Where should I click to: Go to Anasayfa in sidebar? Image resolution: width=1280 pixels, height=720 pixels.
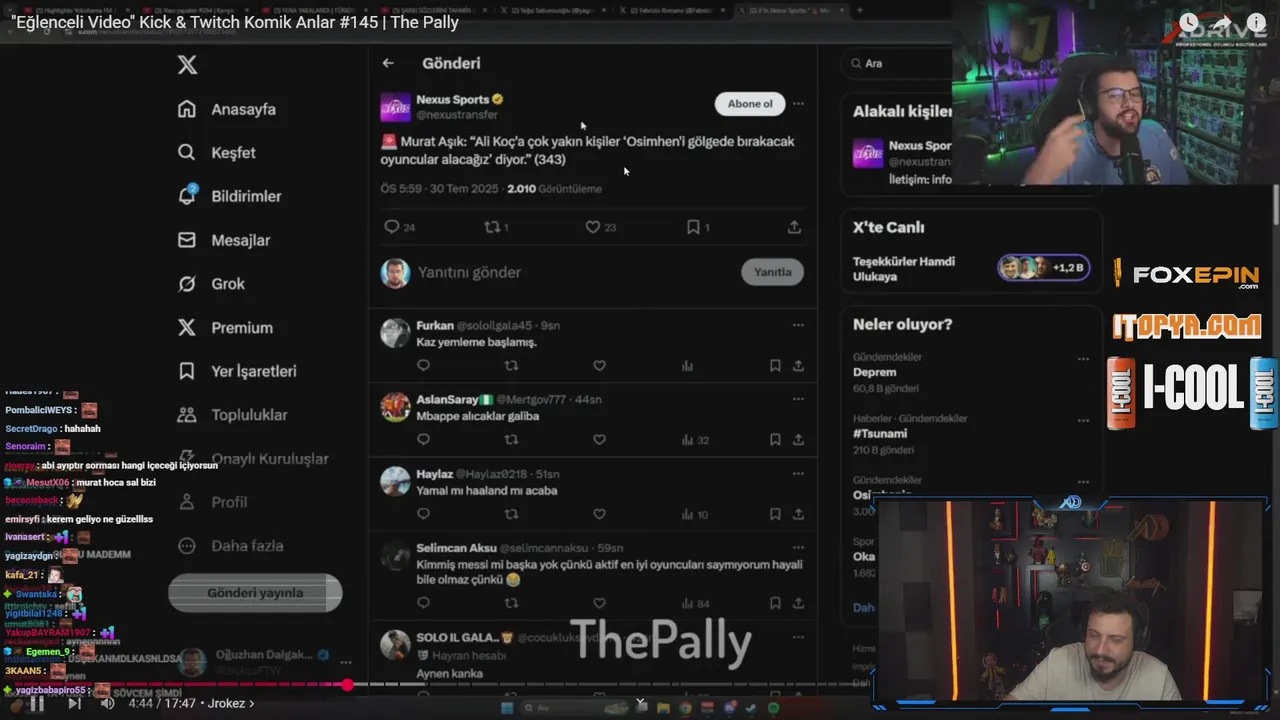[x=227, y=109]
